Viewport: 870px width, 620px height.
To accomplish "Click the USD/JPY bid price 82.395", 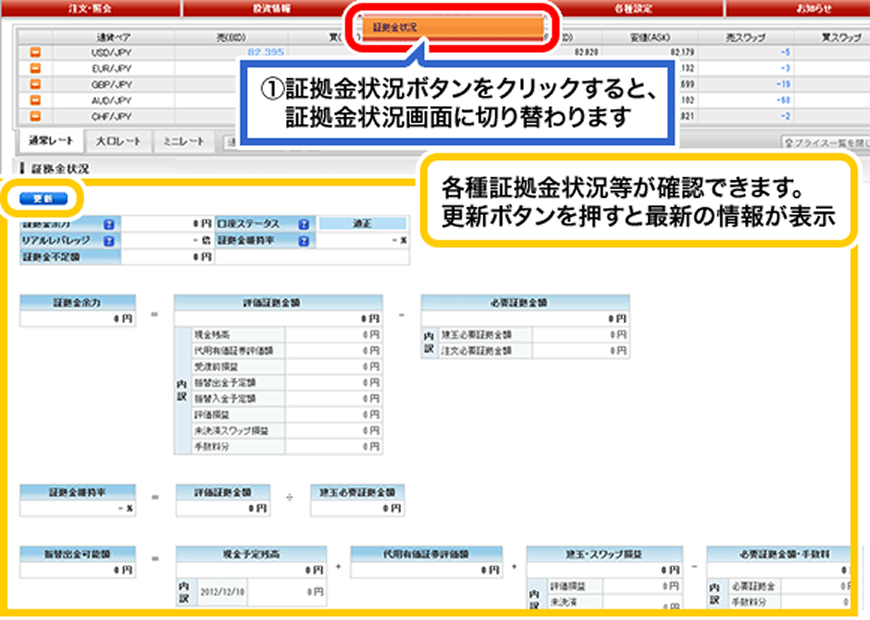I will [x=266, y=51].
